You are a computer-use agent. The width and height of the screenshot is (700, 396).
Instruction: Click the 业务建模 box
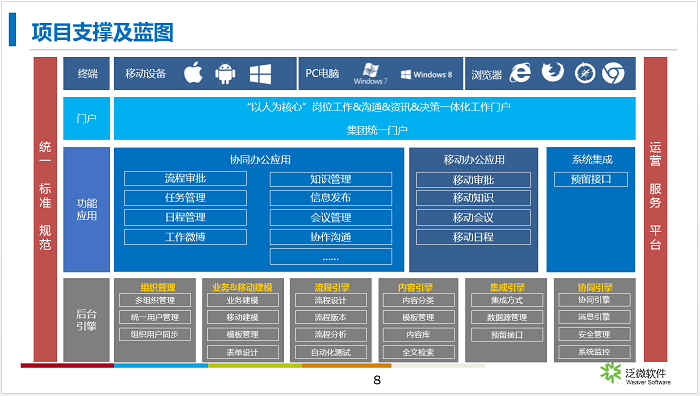point(242,300)
